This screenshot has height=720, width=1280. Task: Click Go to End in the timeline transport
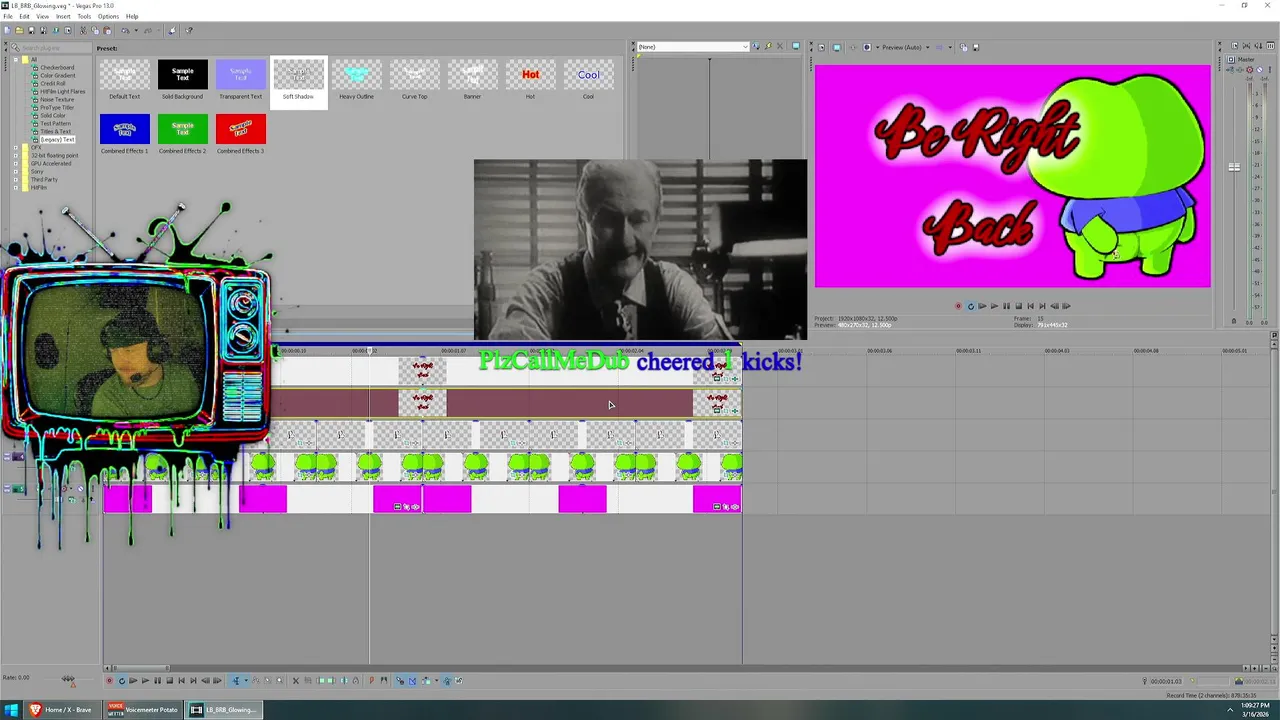point(193,681)
